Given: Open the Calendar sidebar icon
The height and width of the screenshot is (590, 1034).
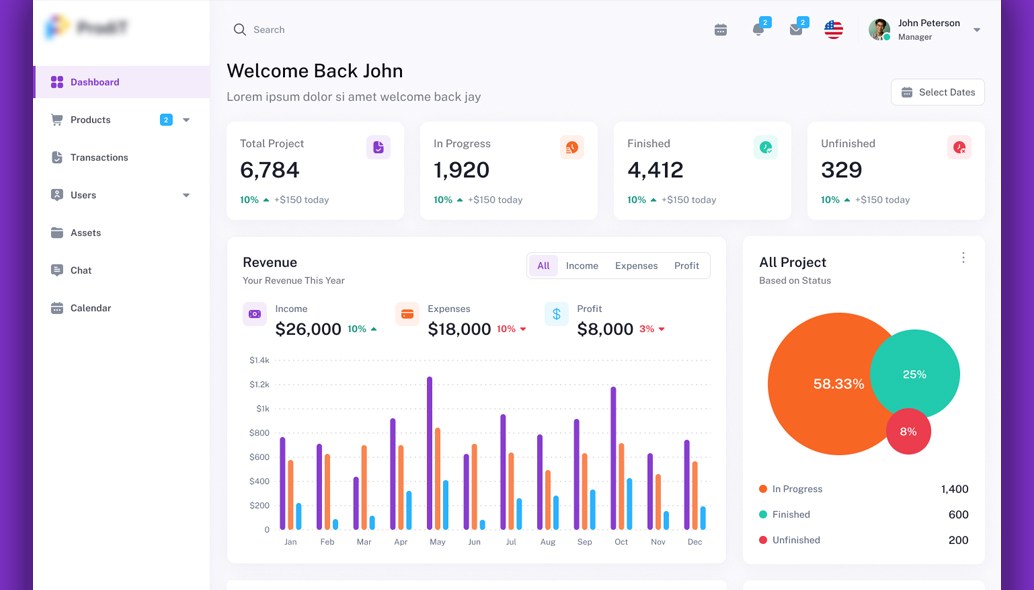Looking at the screenshot, I should pos(57,307).
